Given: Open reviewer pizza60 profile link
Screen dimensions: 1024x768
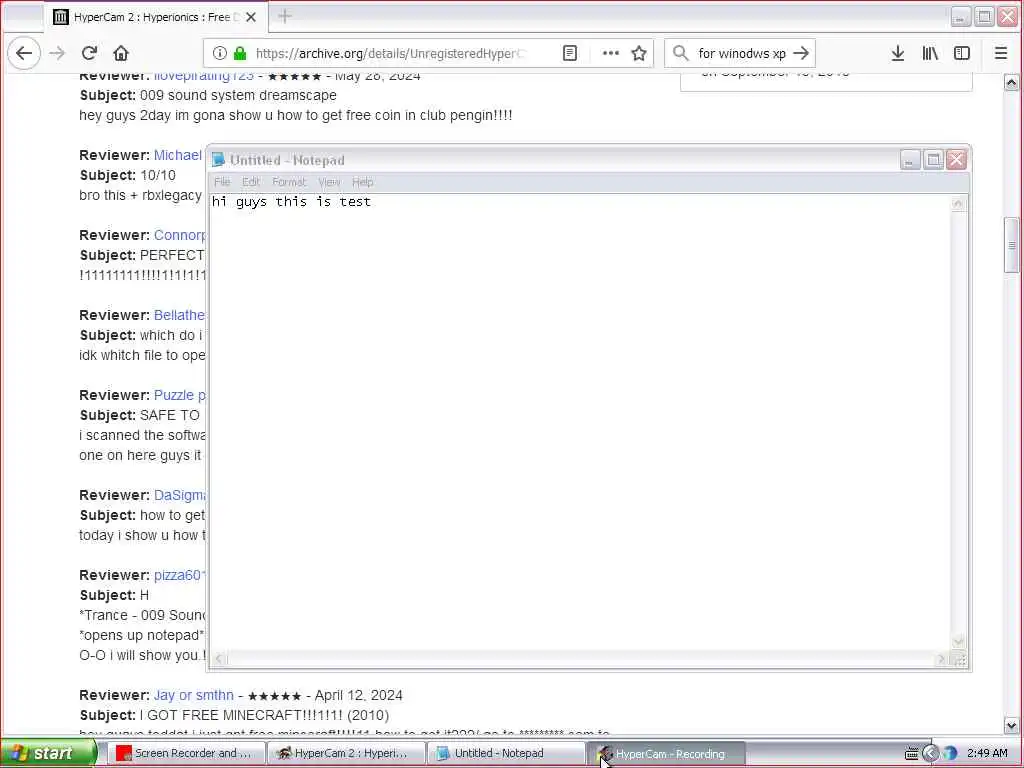Looking at the screenshot, I should pos(180,575).
